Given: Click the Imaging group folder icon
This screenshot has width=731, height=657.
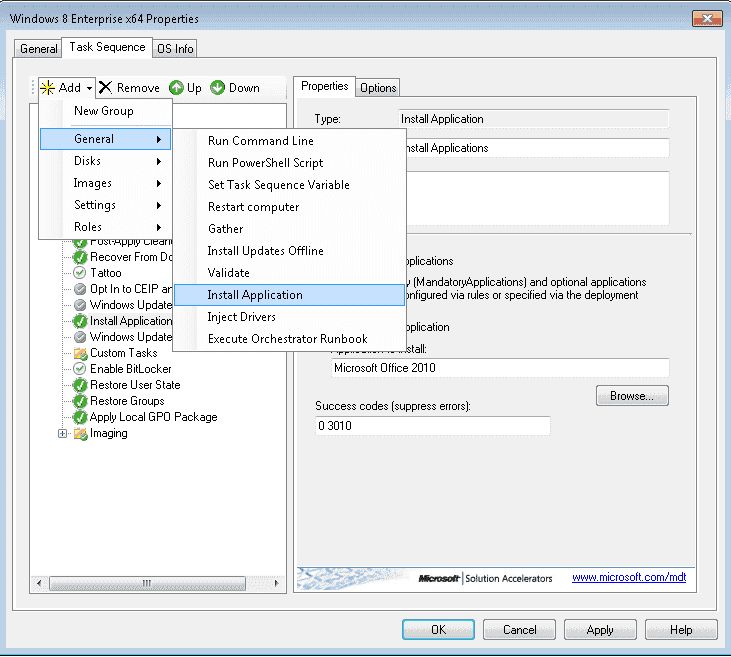Looking at the screenshot, I should (x=81, y=433).
